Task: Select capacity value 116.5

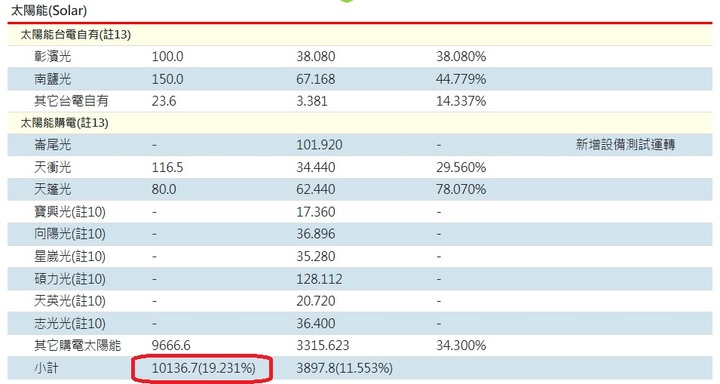Action: pos(168,167)
